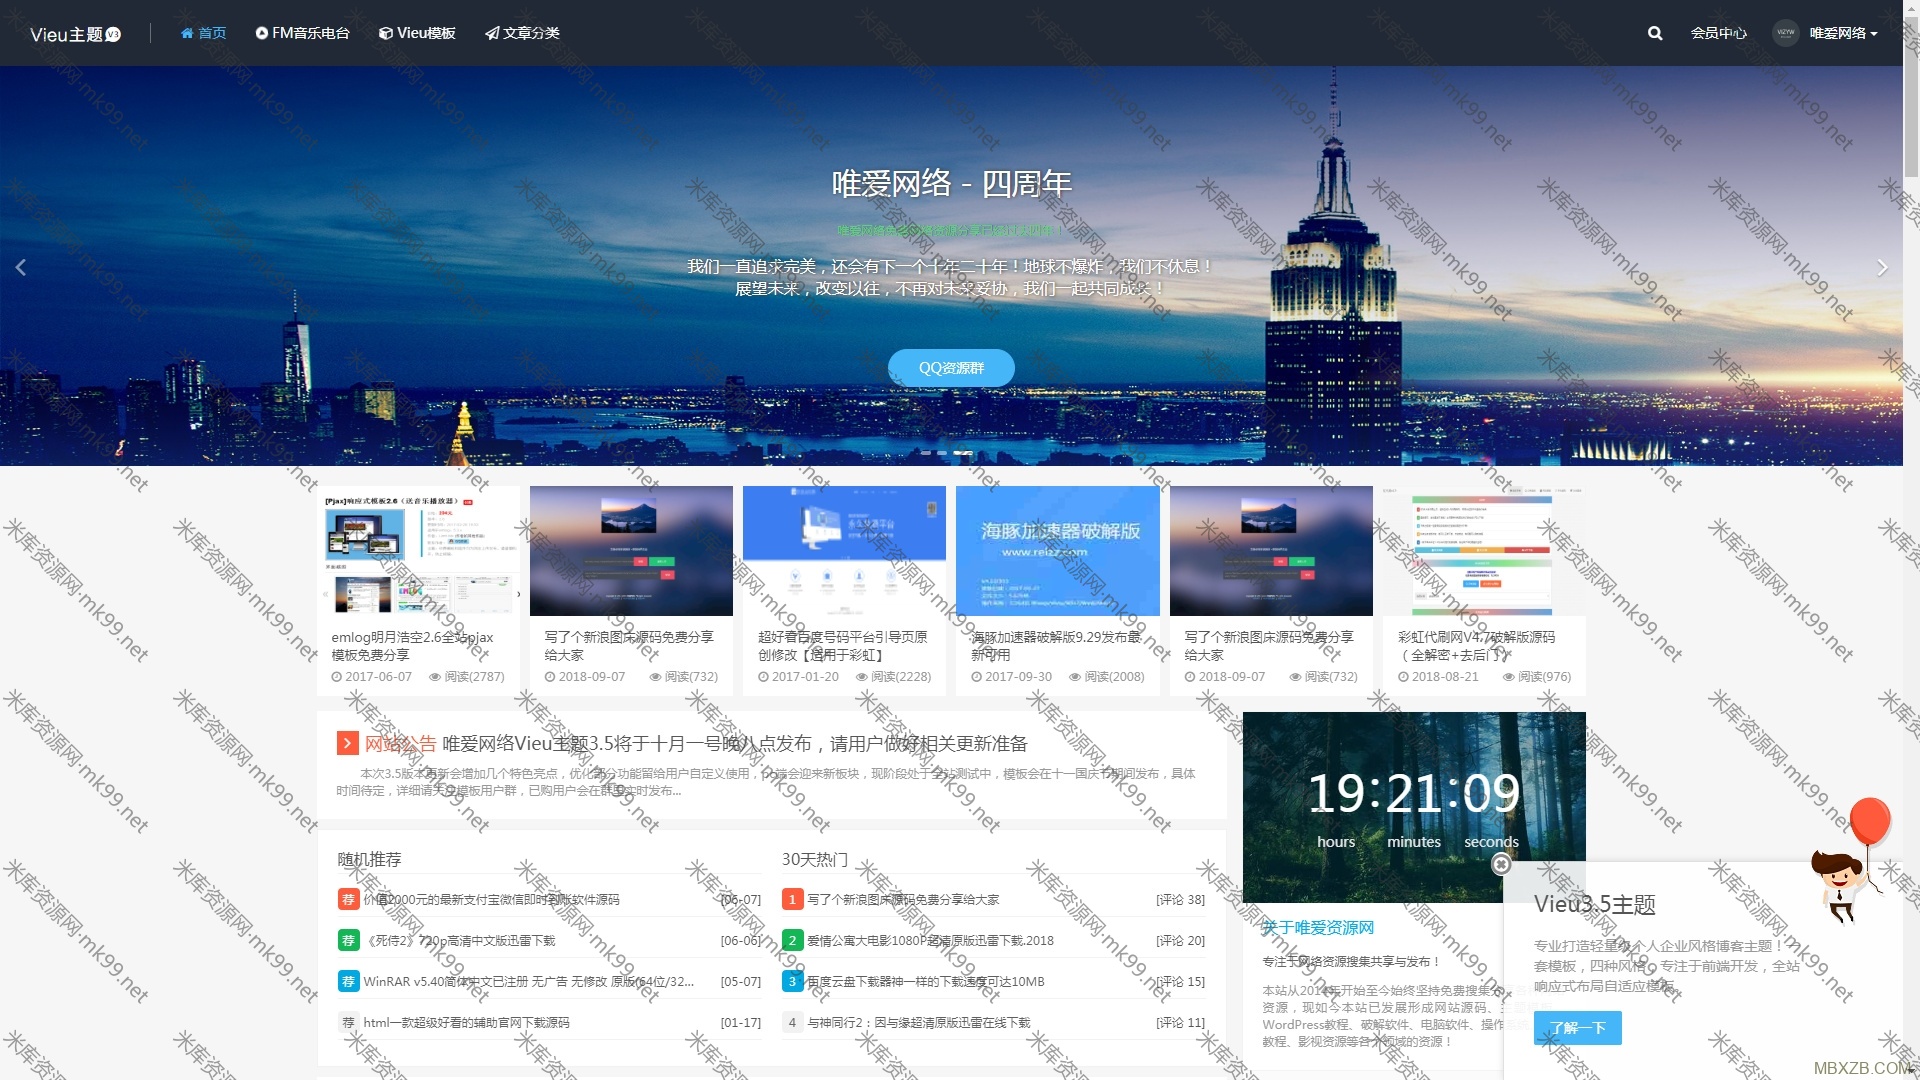
Task: Click the countdown clock widget
Action: click(x=1414, y=807)
